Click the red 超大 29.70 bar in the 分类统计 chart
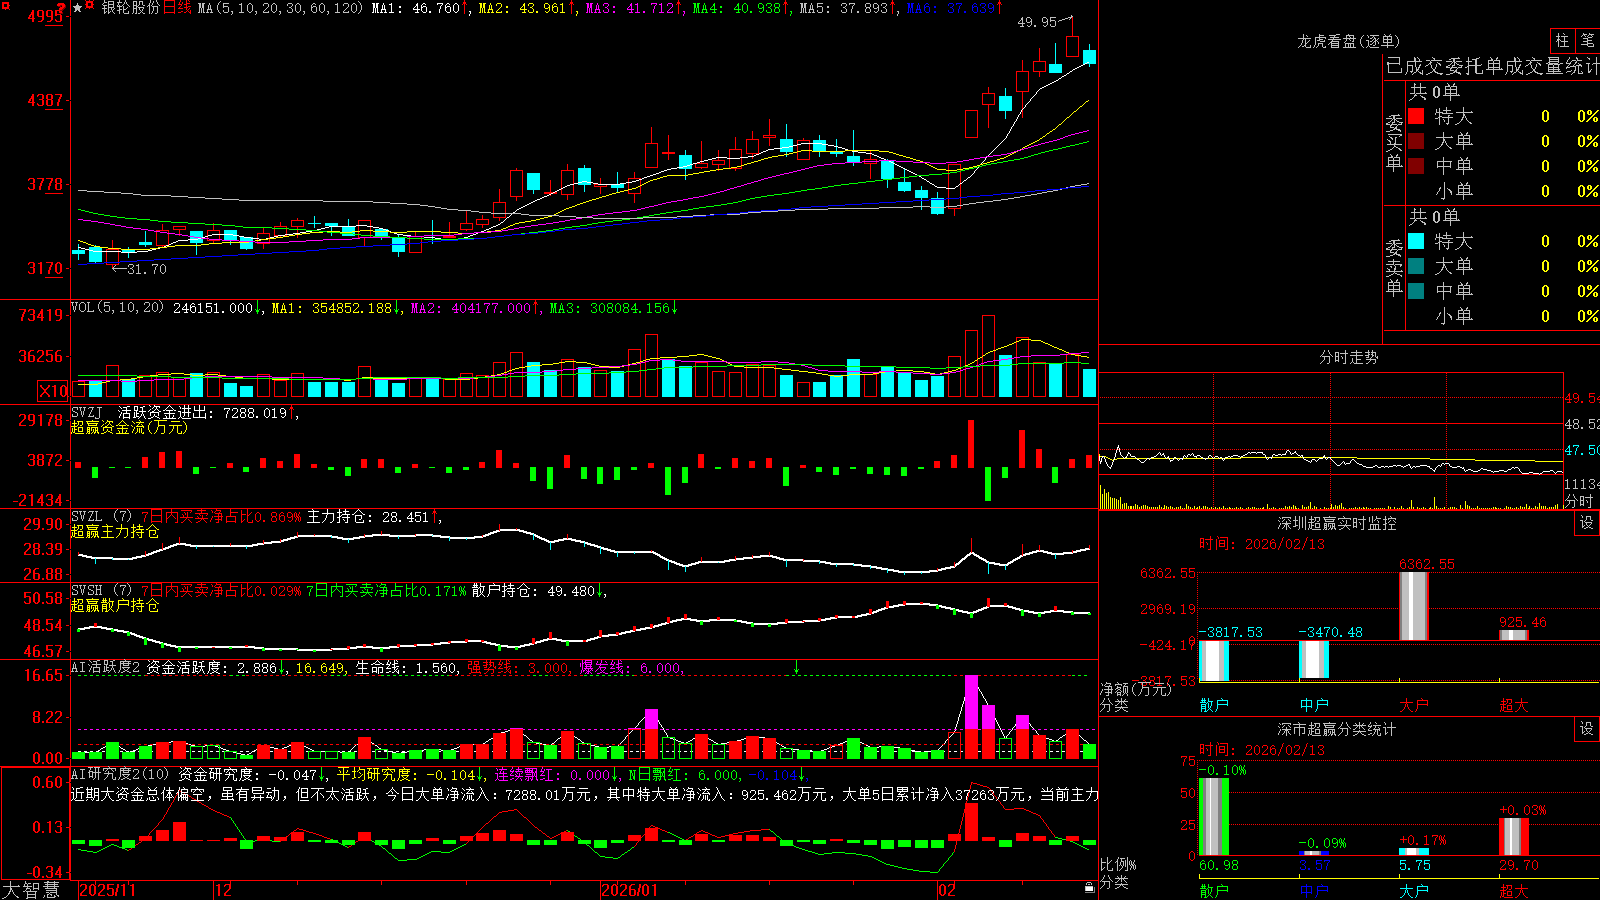This screenshot has height=900, width=1600. [1513, 837]
